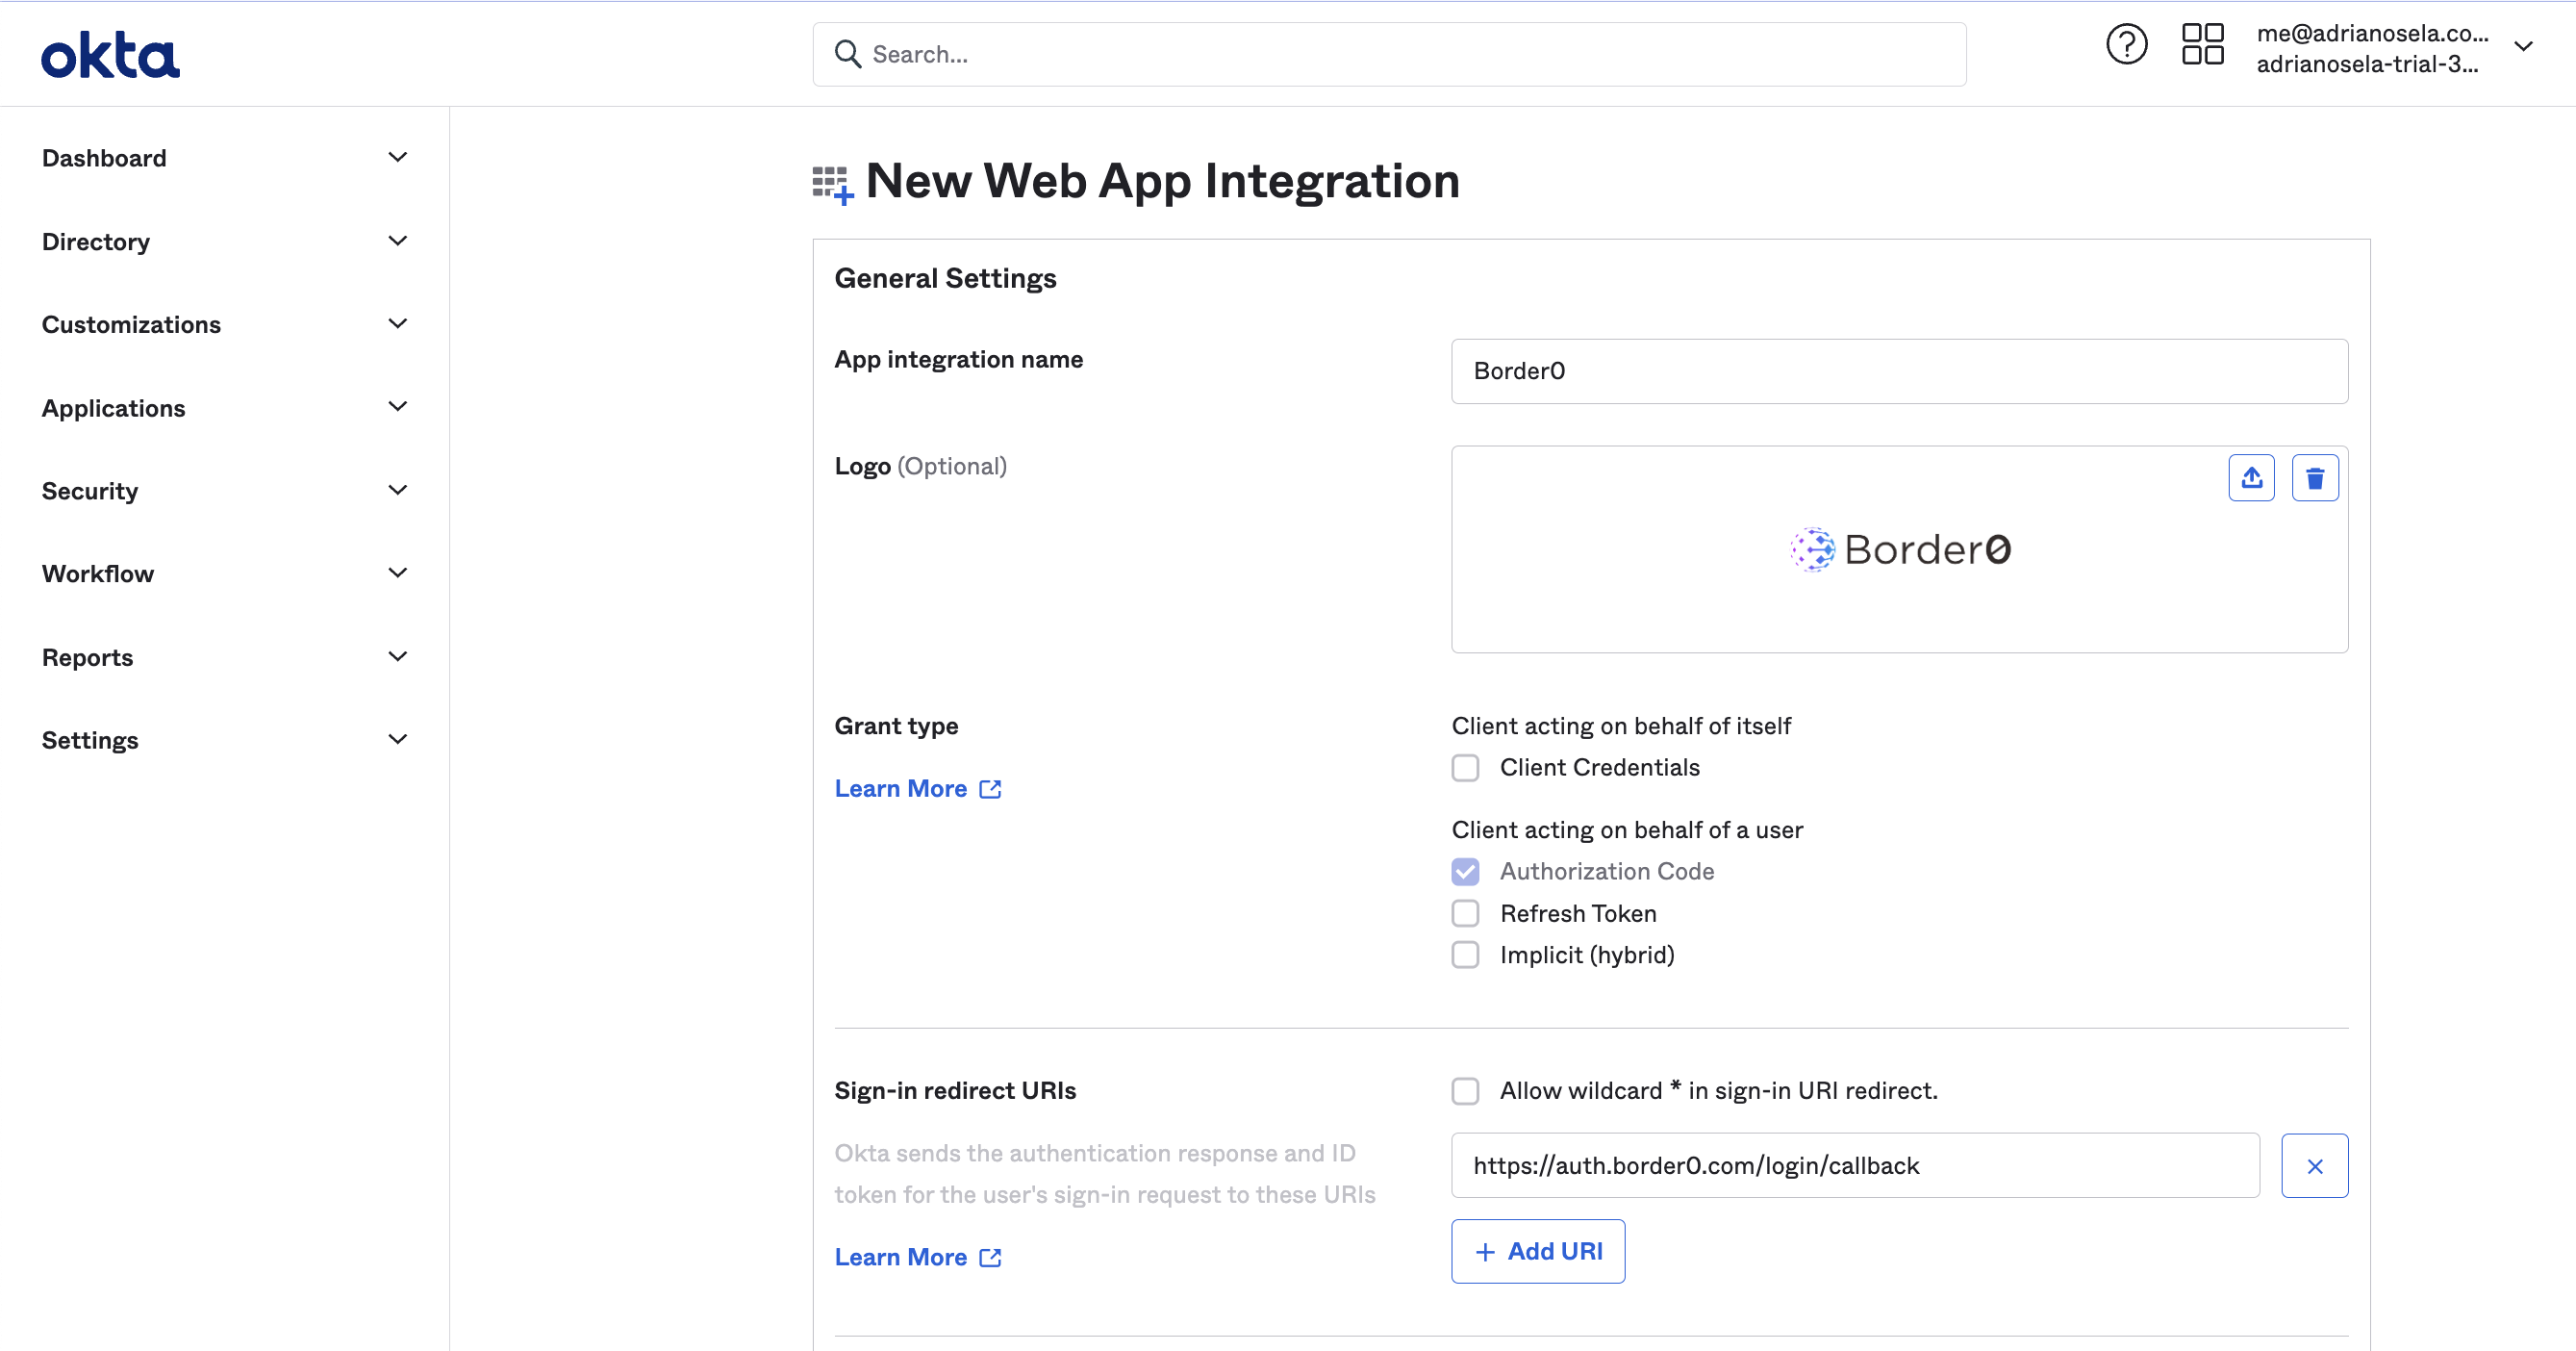The width and height of the screenshot is (2576, 1351).
Task: Click the Client Credentials label text
Action: coord(1599,768)
